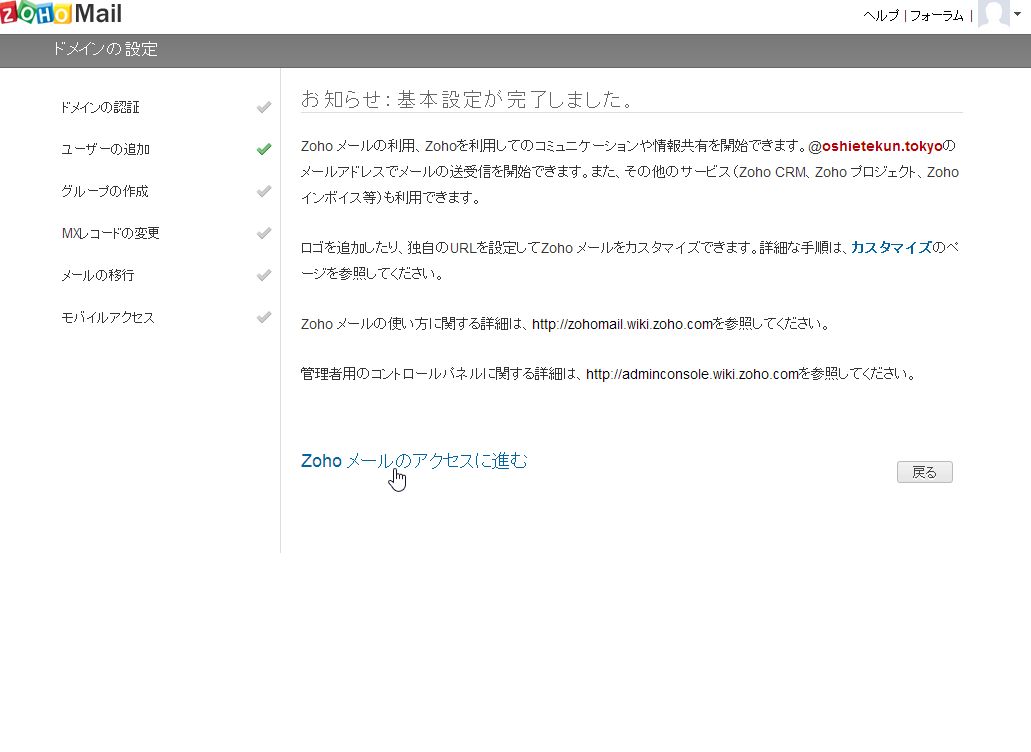
Task: Click the checkmark next to メールの移行
Action: point(264,275)
